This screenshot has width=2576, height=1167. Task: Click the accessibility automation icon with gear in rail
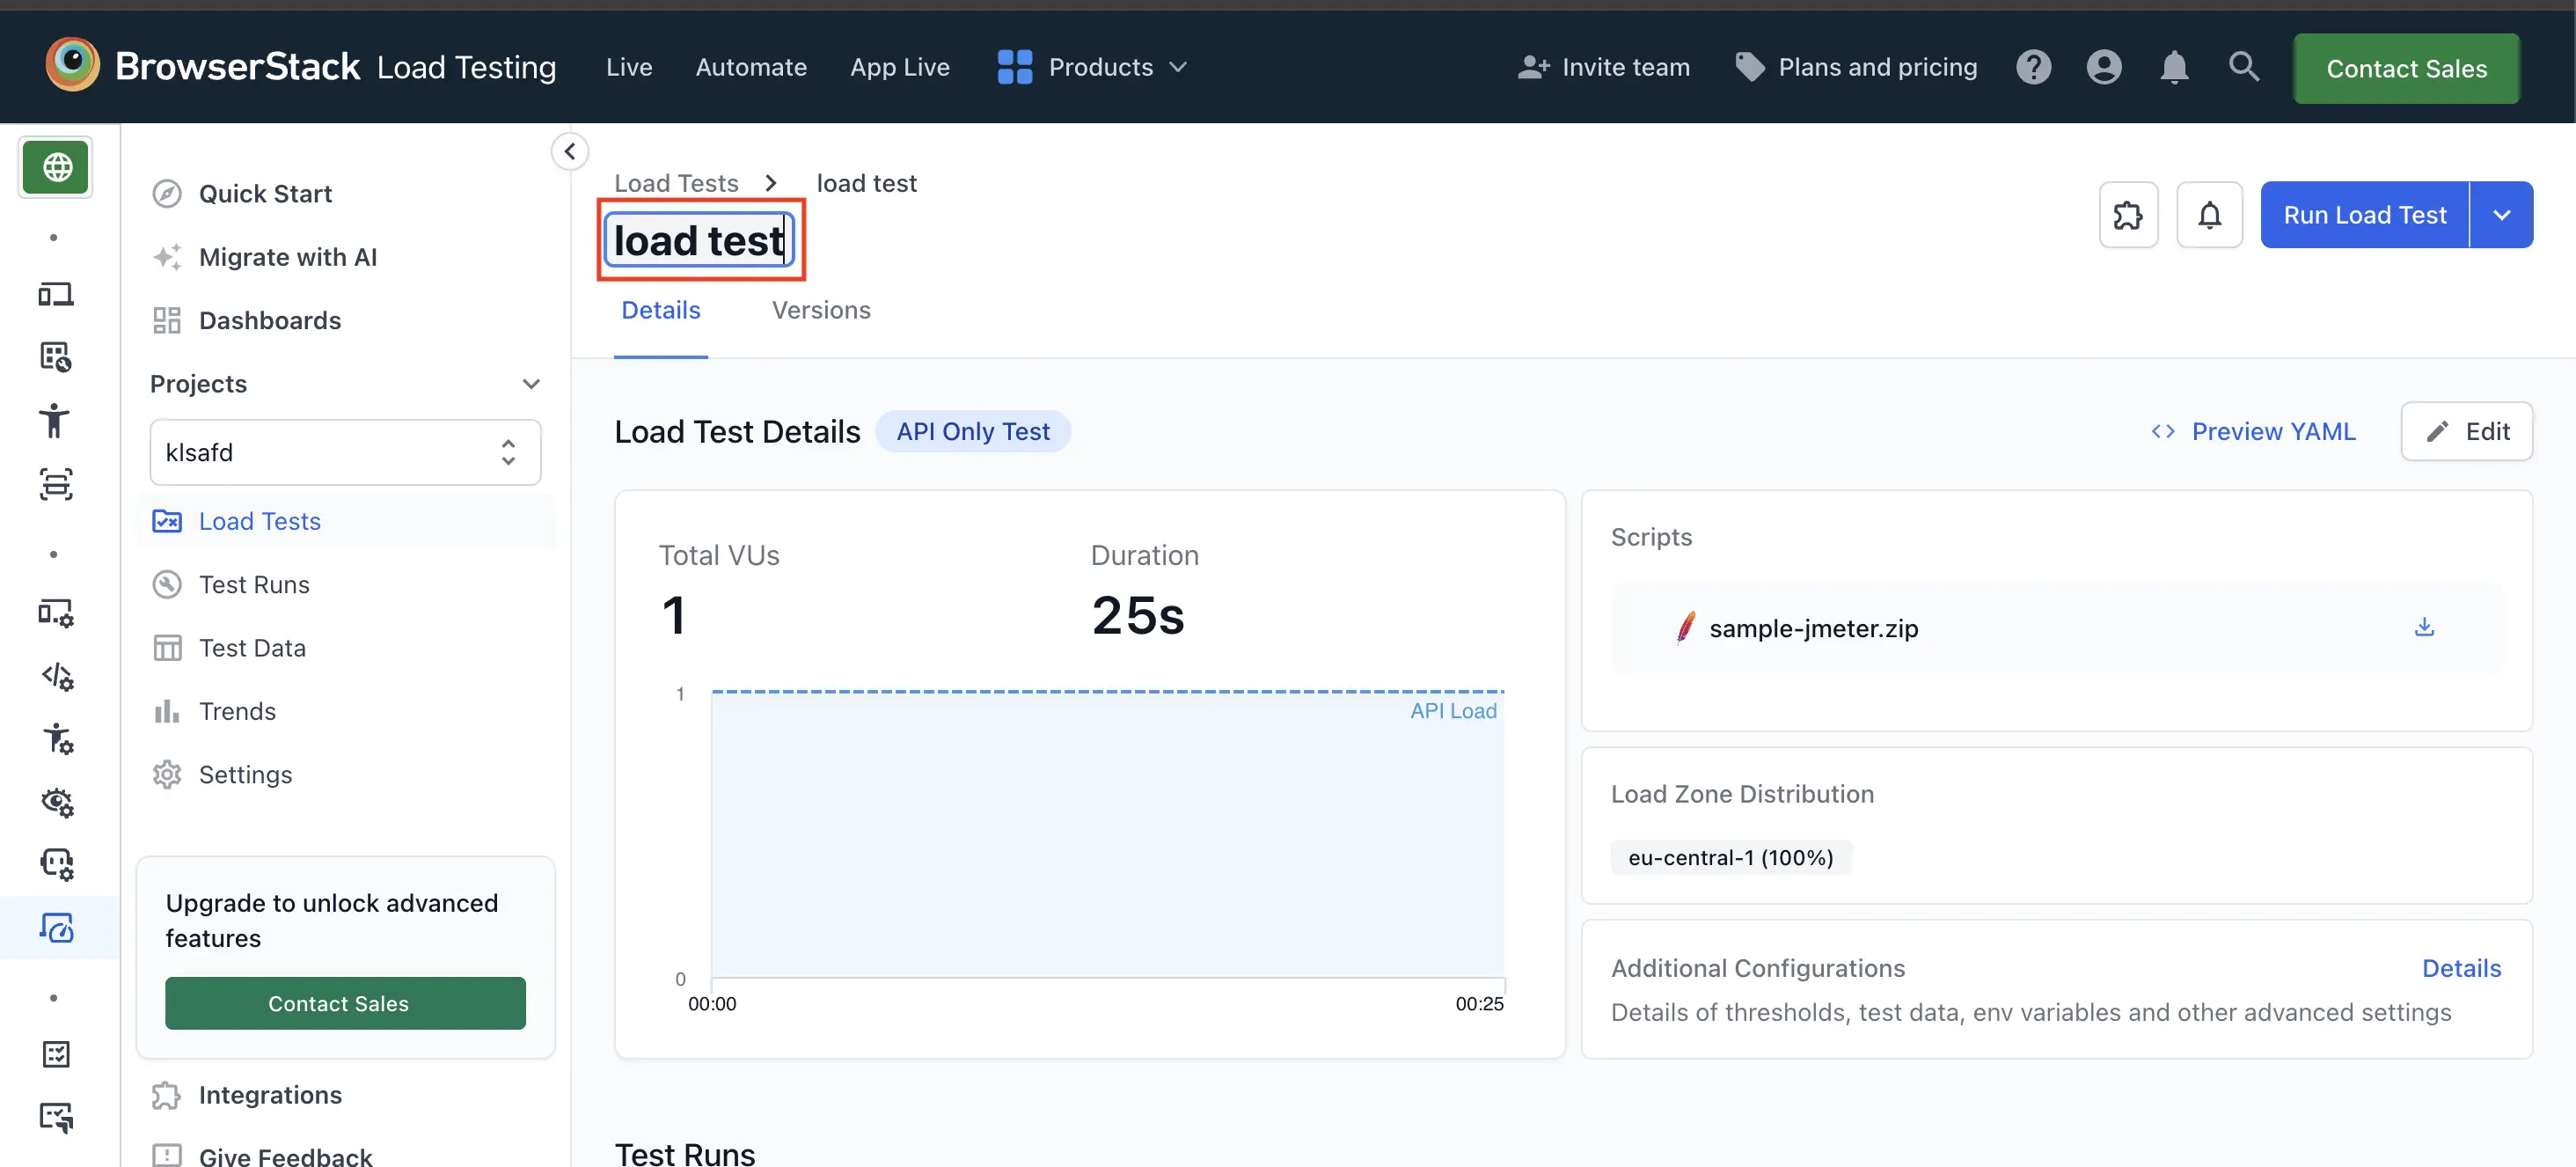[x=56, y=738]
